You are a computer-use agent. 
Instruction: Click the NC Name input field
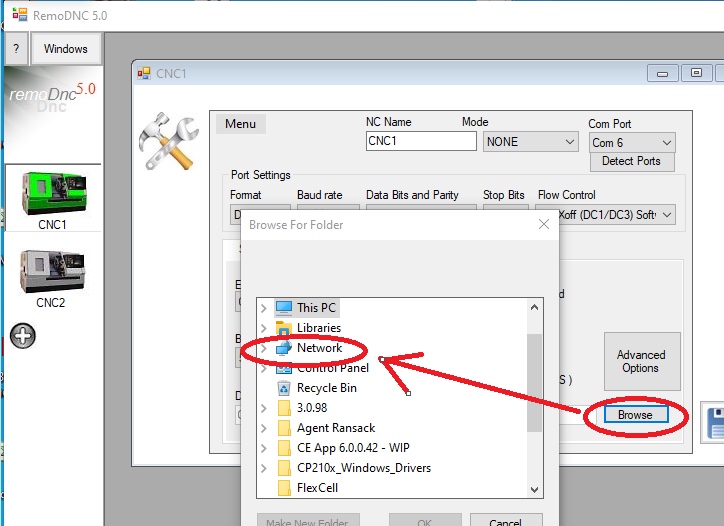[x=421, y=142]
